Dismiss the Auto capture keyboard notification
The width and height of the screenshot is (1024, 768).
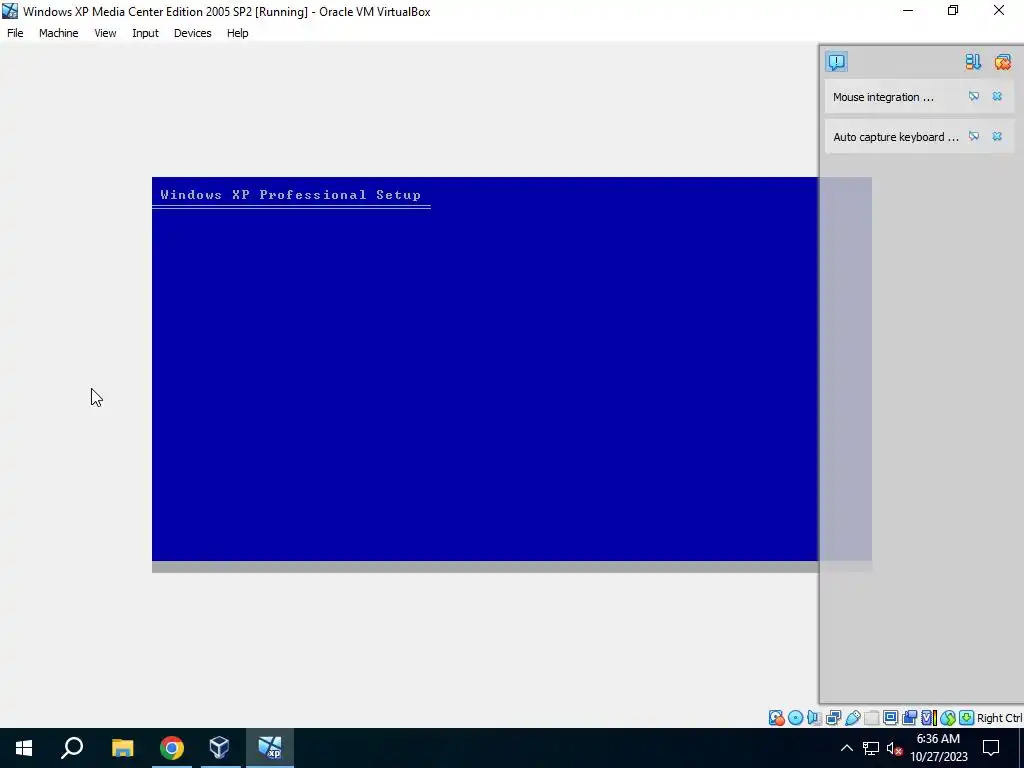[997, 136]
